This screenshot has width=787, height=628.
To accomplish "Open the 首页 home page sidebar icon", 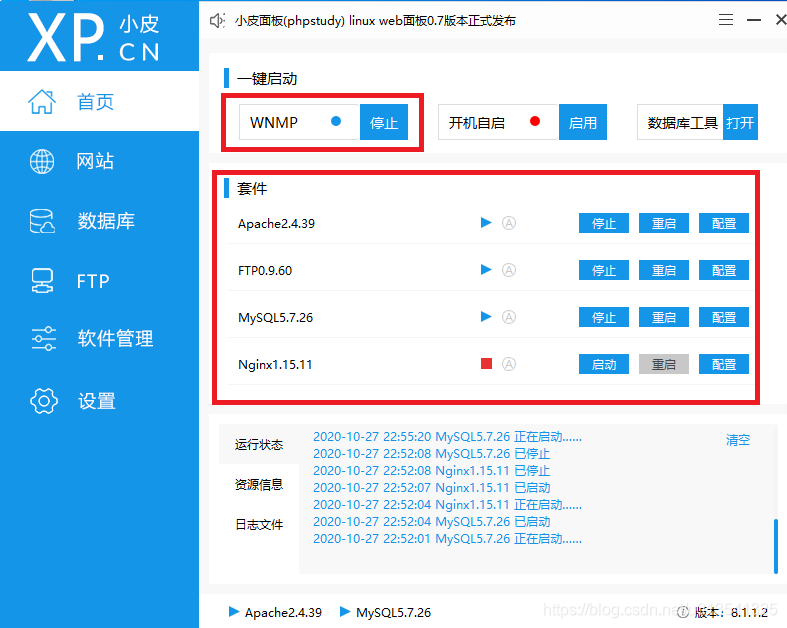I will (42, 102).
